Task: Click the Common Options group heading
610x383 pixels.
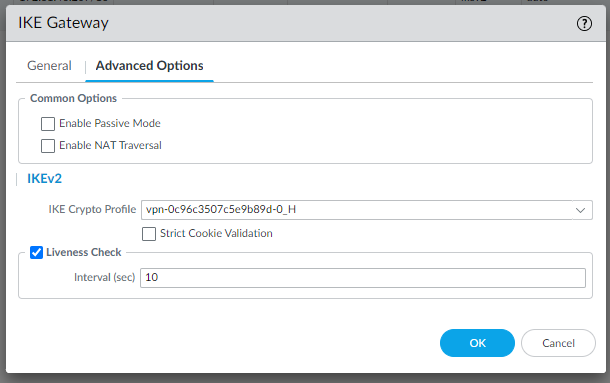Action: pos(73,98)
